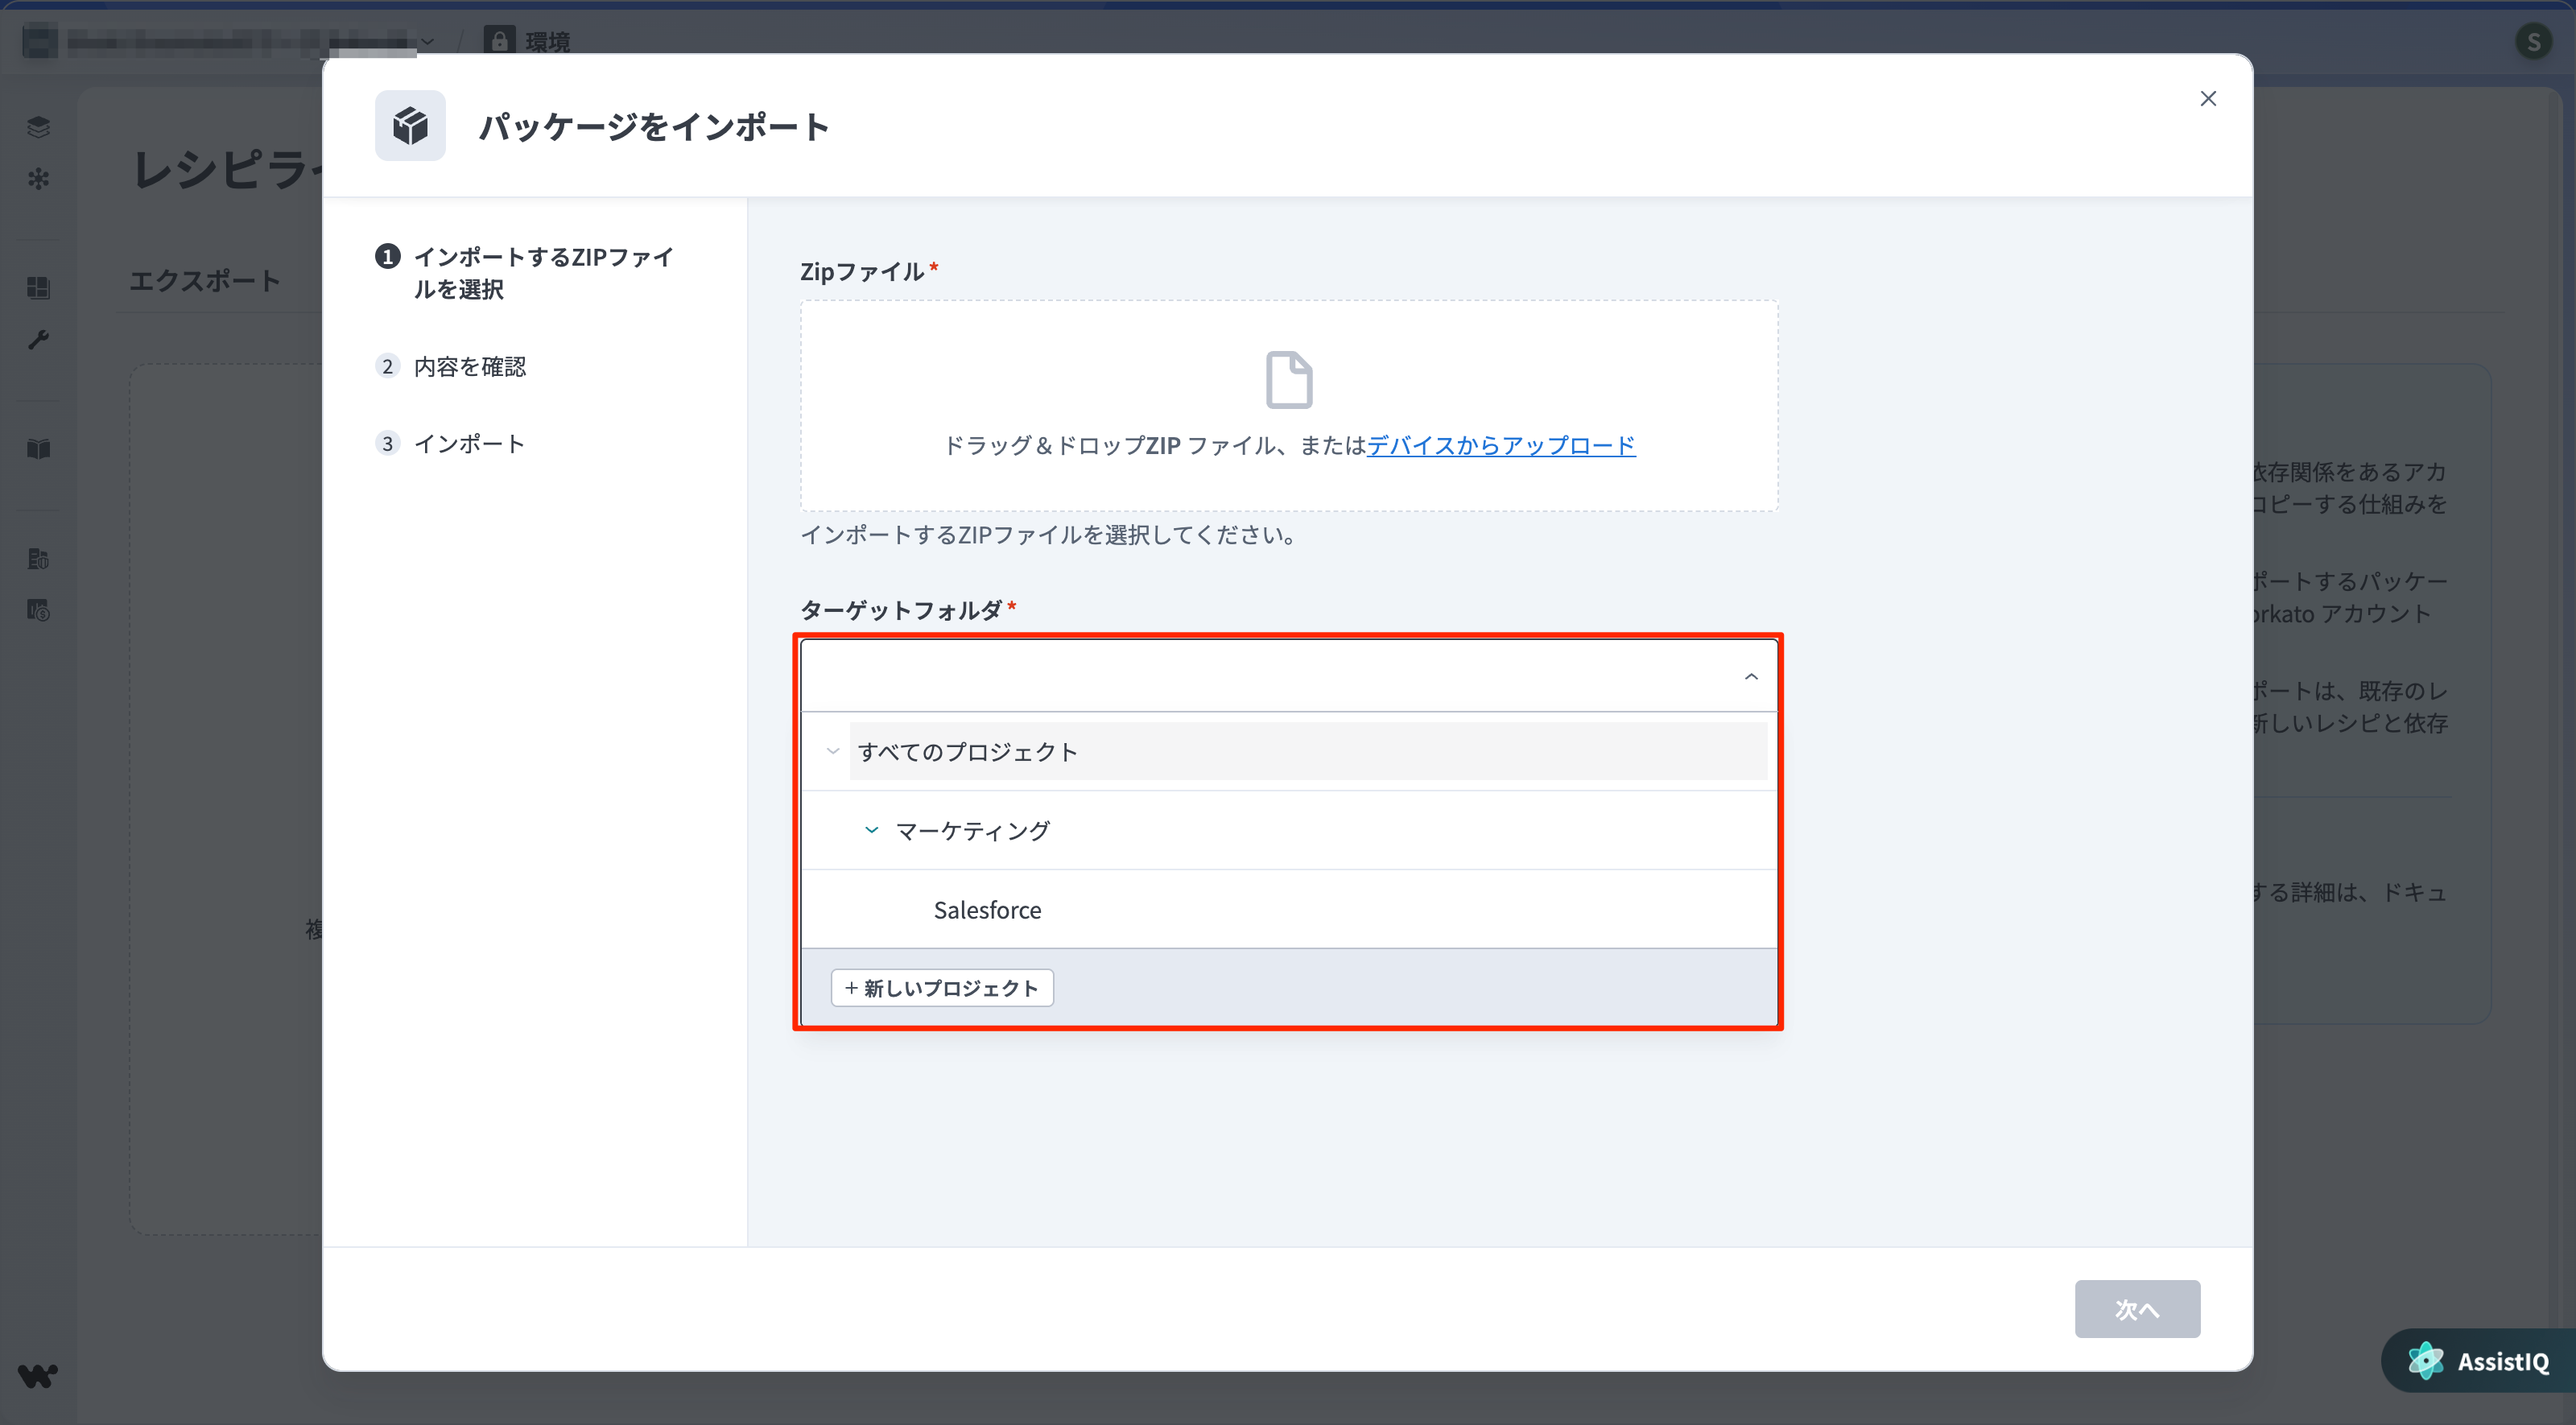Collapse the ターゲットフォルダ dropdown arrow
The width and height of the screenshot is (2576, 1425).
point(1751,677)
